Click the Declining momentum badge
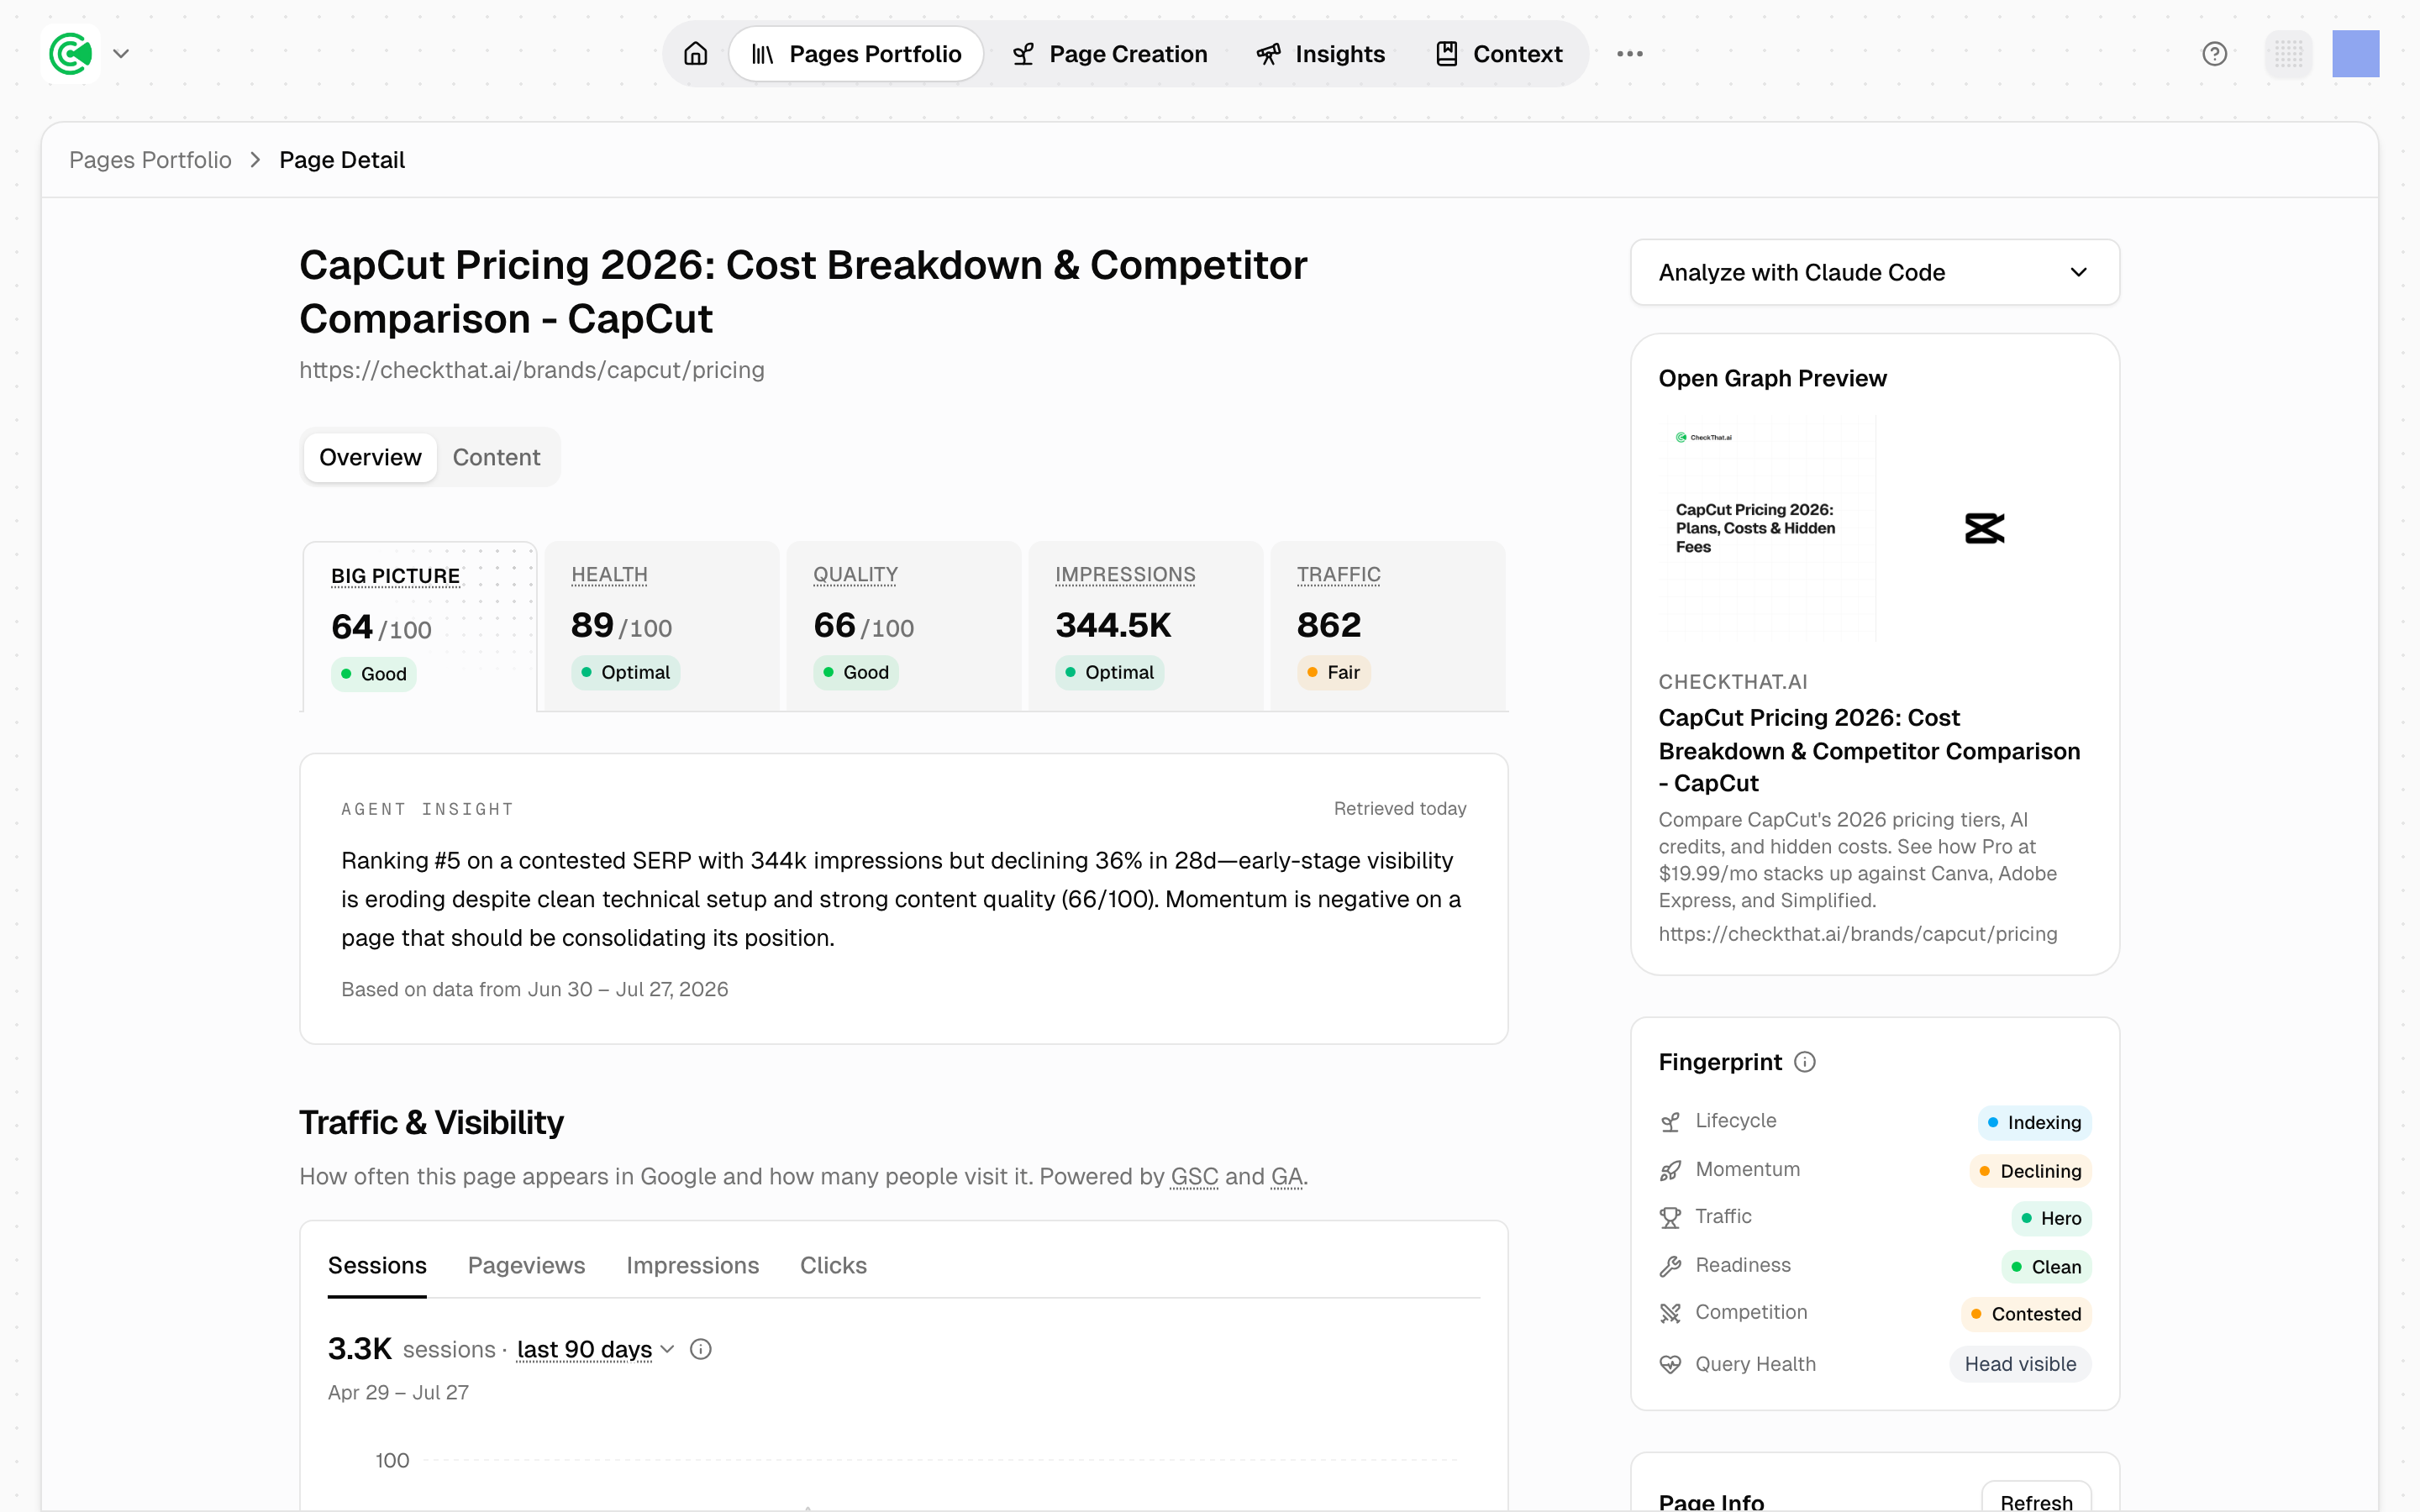The height and width of the screenshot is (1512, 2420). click(x=2030, y=1171)
